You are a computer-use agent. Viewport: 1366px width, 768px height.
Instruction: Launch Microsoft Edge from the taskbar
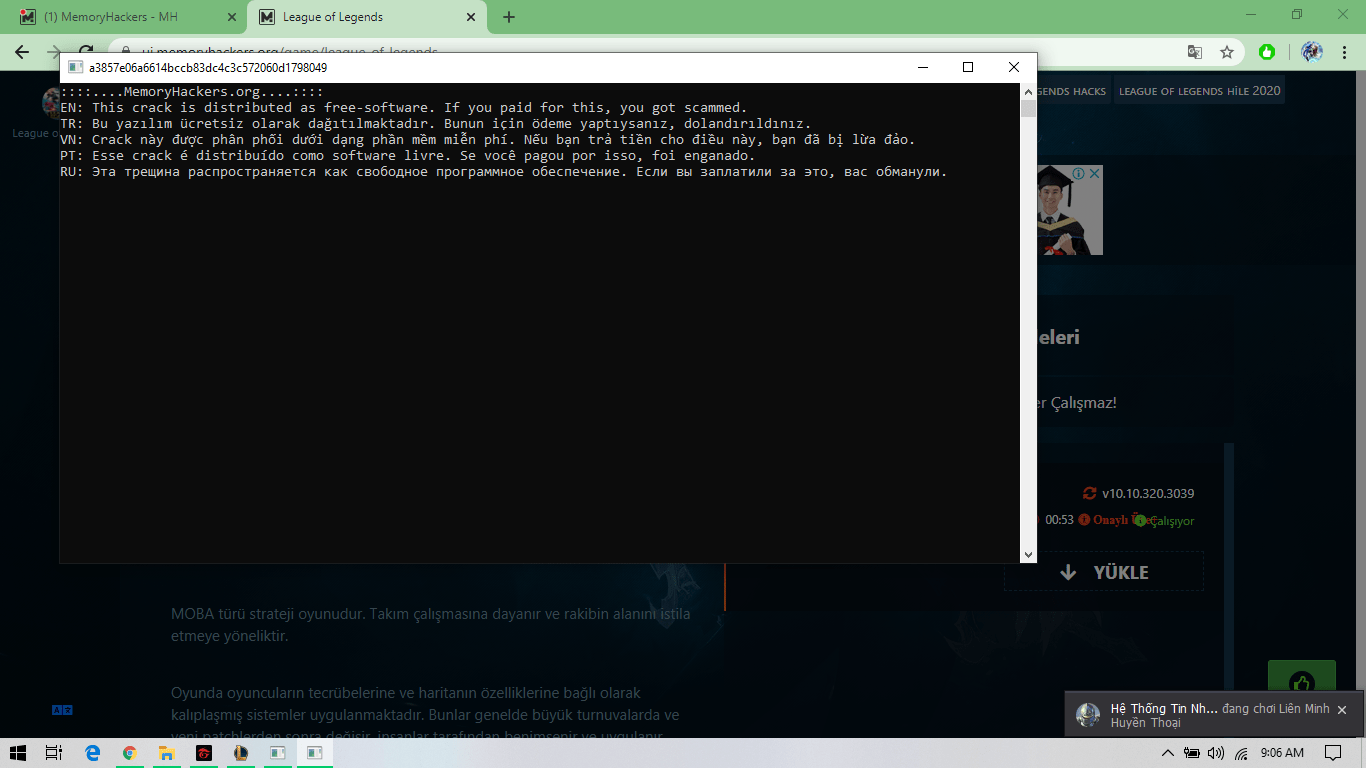(x=93, y=753)
